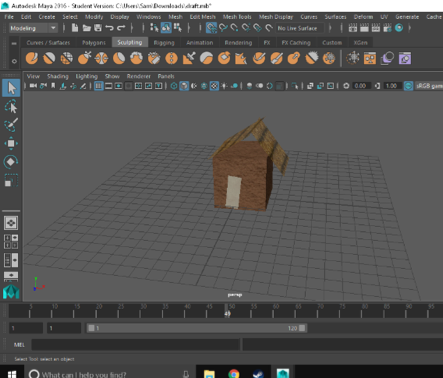Open the shelf tab selector menu icon
Screen dimensions: 443x378
[14, 43]
